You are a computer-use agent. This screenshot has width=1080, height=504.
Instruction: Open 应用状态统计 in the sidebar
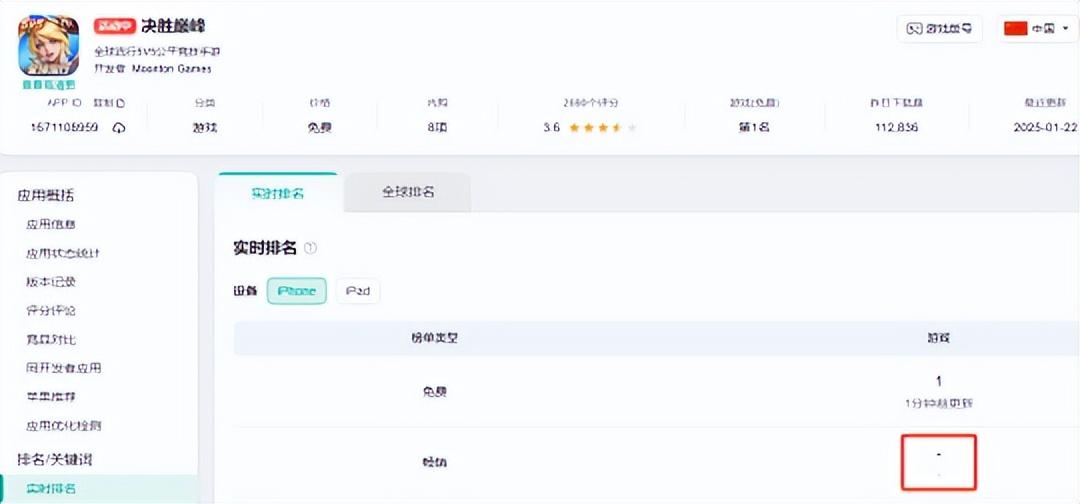62,253
